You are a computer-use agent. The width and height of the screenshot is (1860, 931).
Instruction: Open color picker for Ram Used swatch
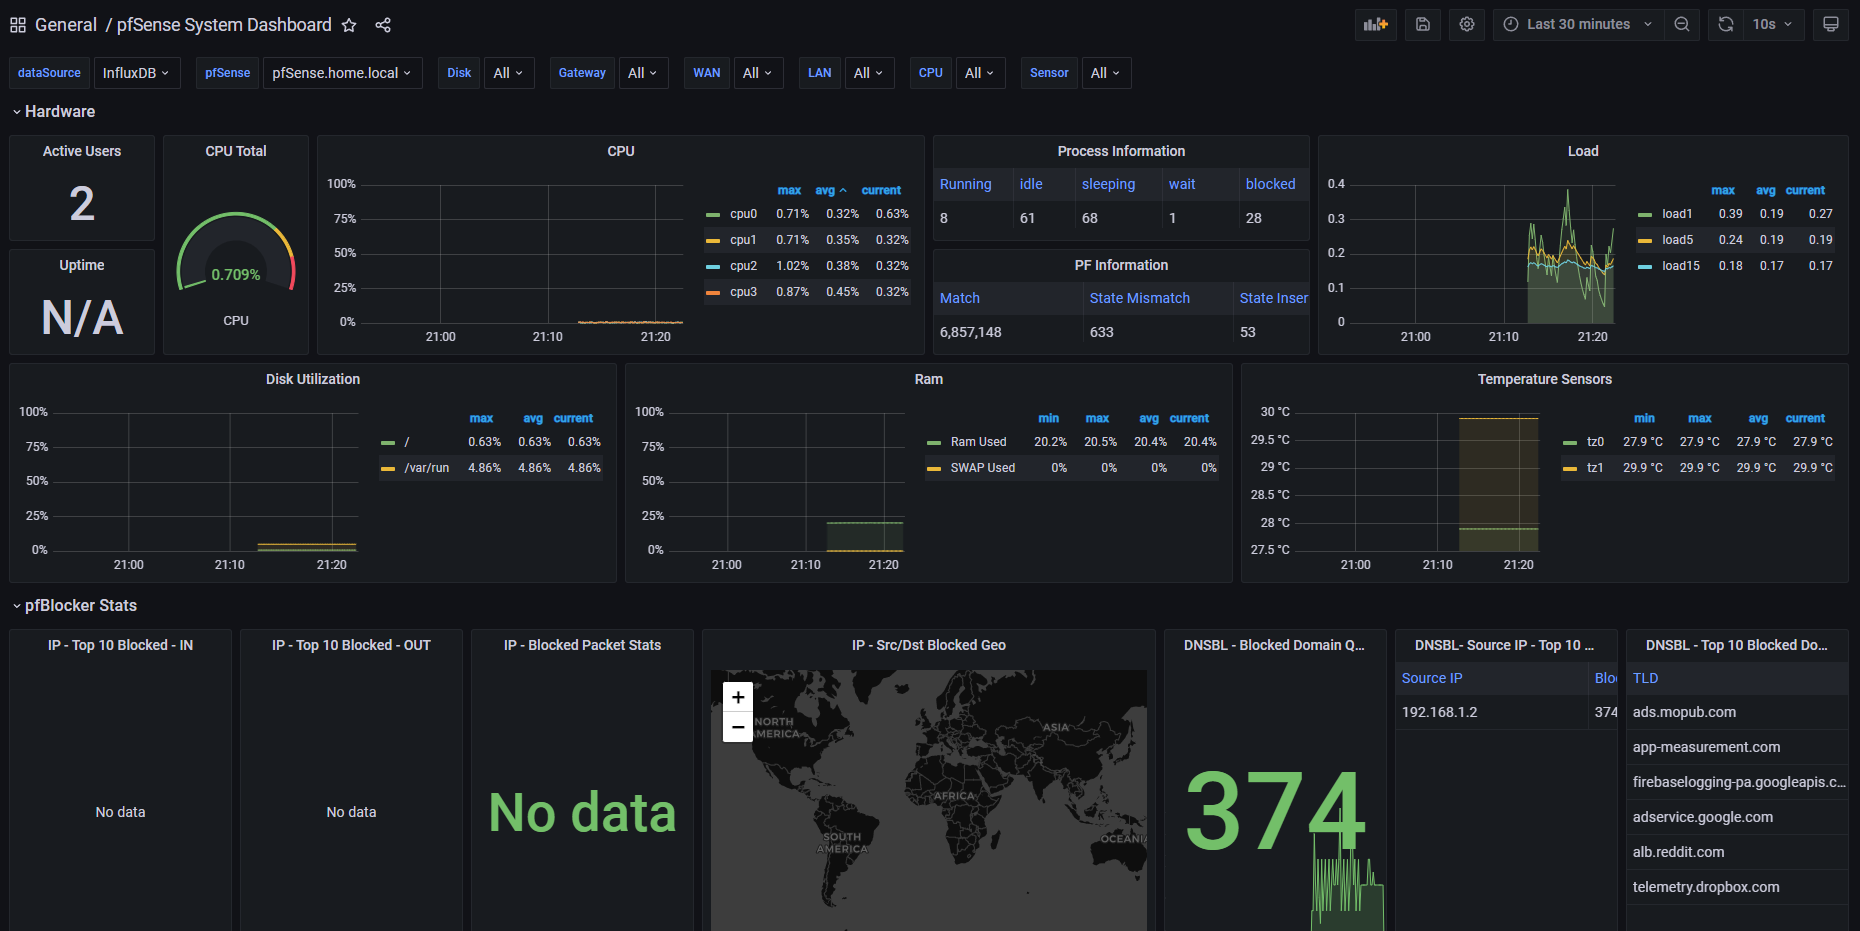coord(934,443)
